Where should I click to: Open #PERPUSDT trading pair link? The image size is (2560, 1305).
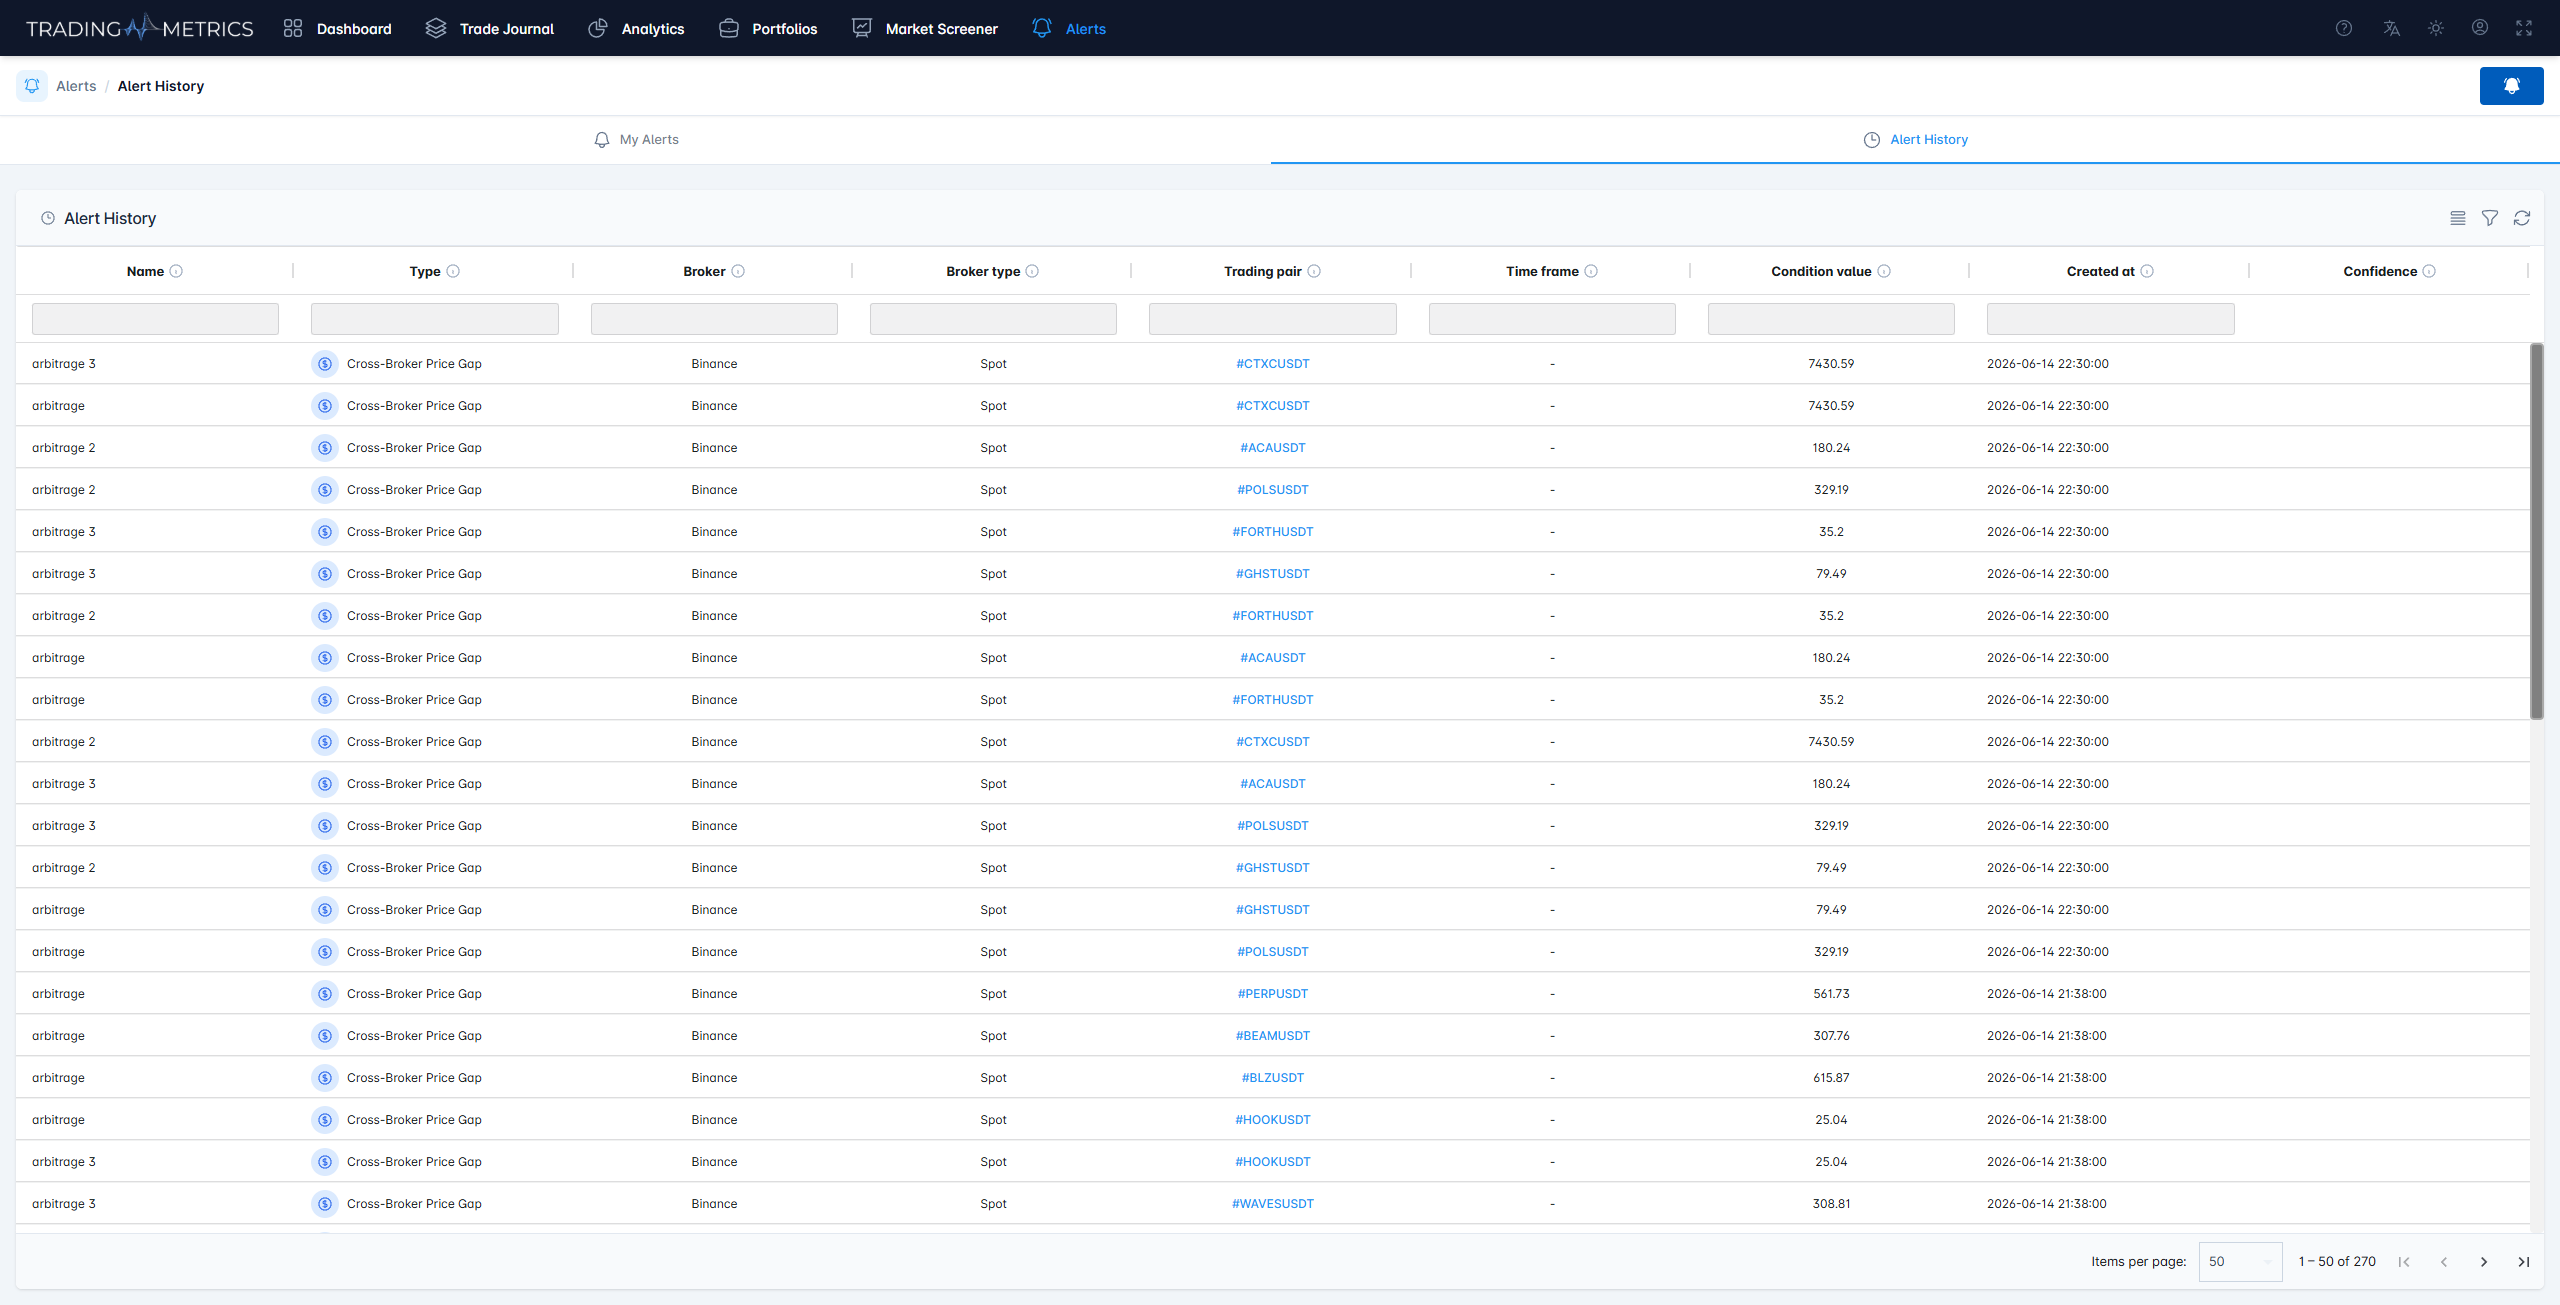tap(1272, 994)
